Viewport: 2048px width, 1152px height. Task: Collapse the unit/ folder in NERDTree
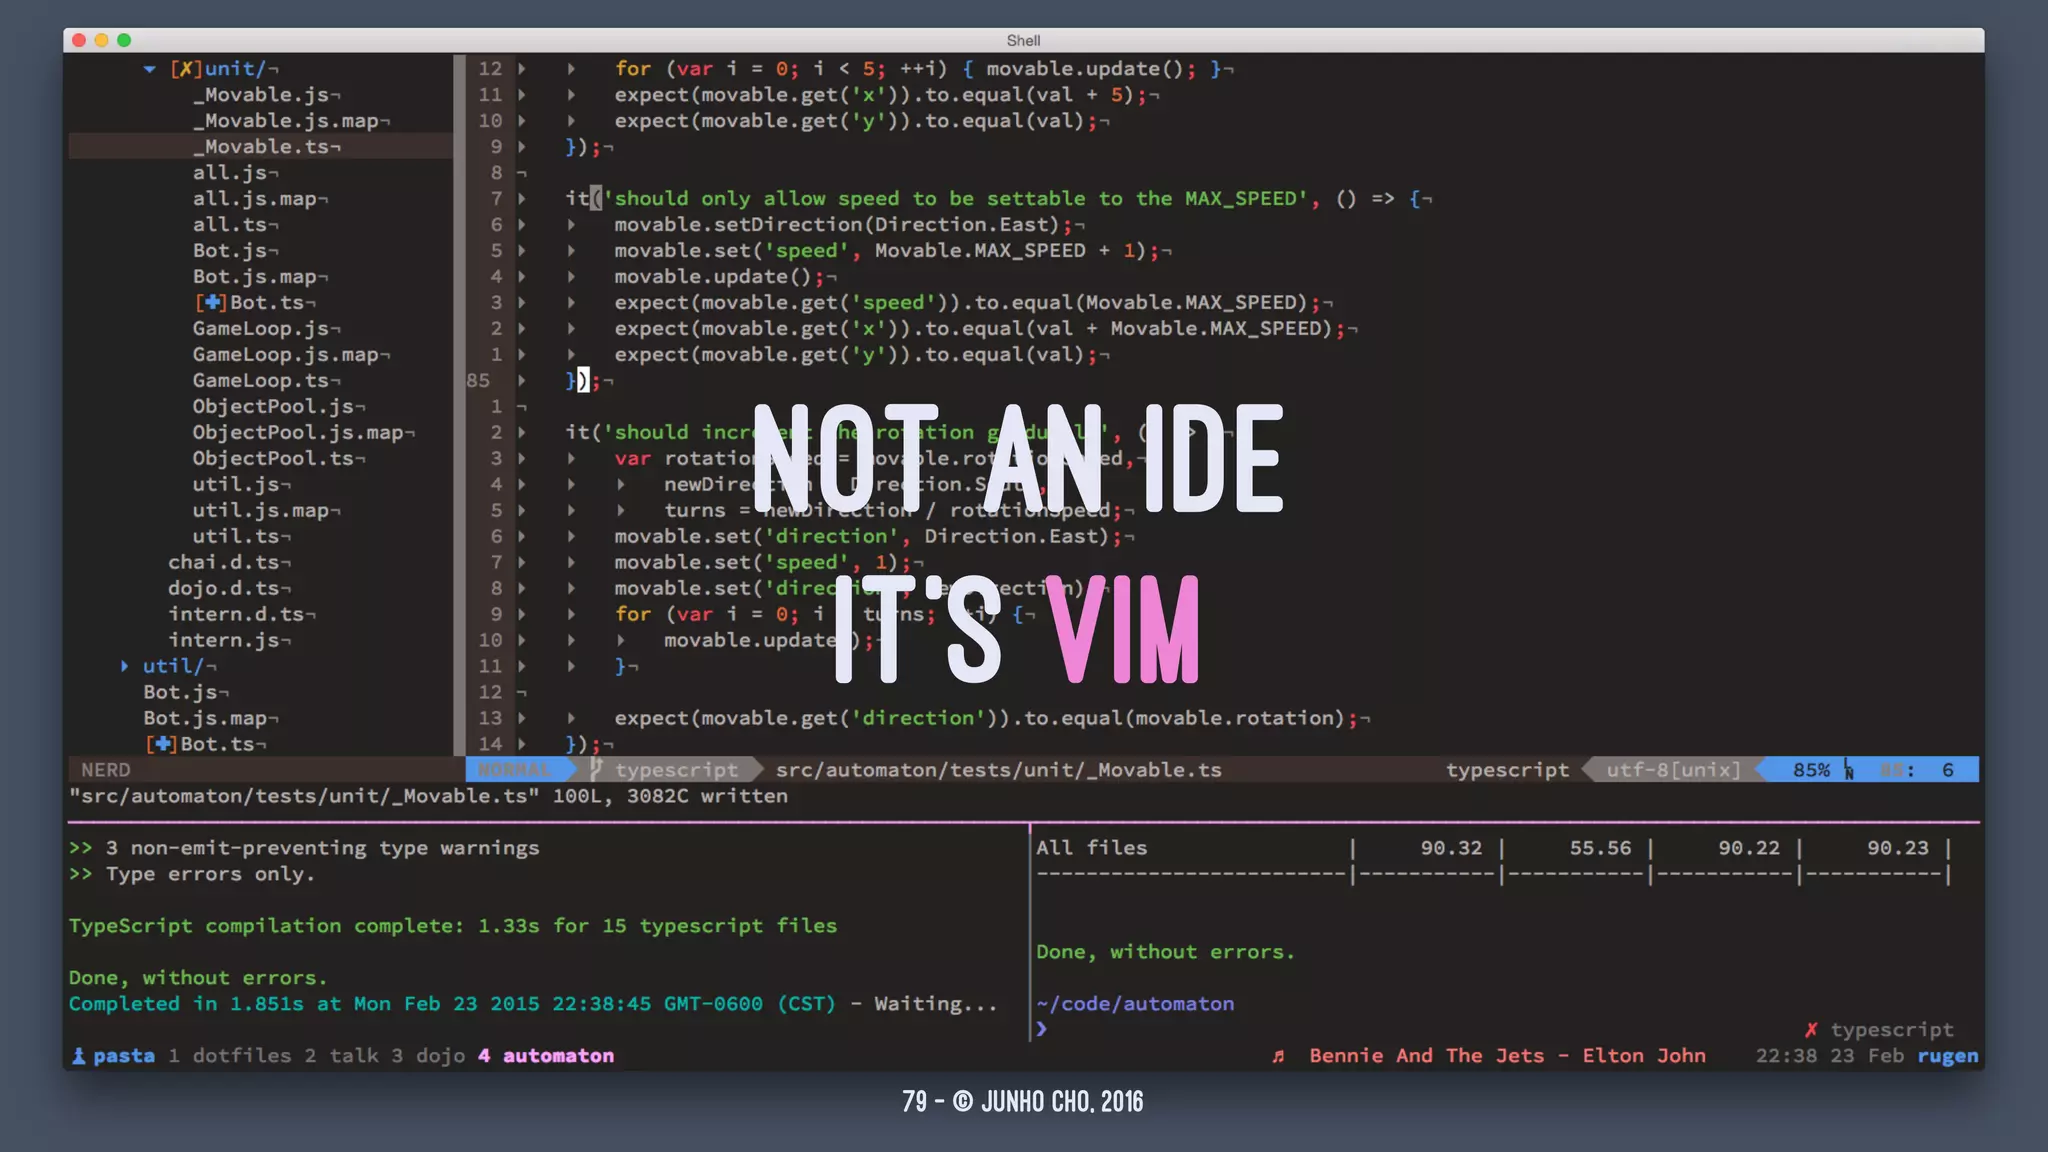(x=149, y=69)
